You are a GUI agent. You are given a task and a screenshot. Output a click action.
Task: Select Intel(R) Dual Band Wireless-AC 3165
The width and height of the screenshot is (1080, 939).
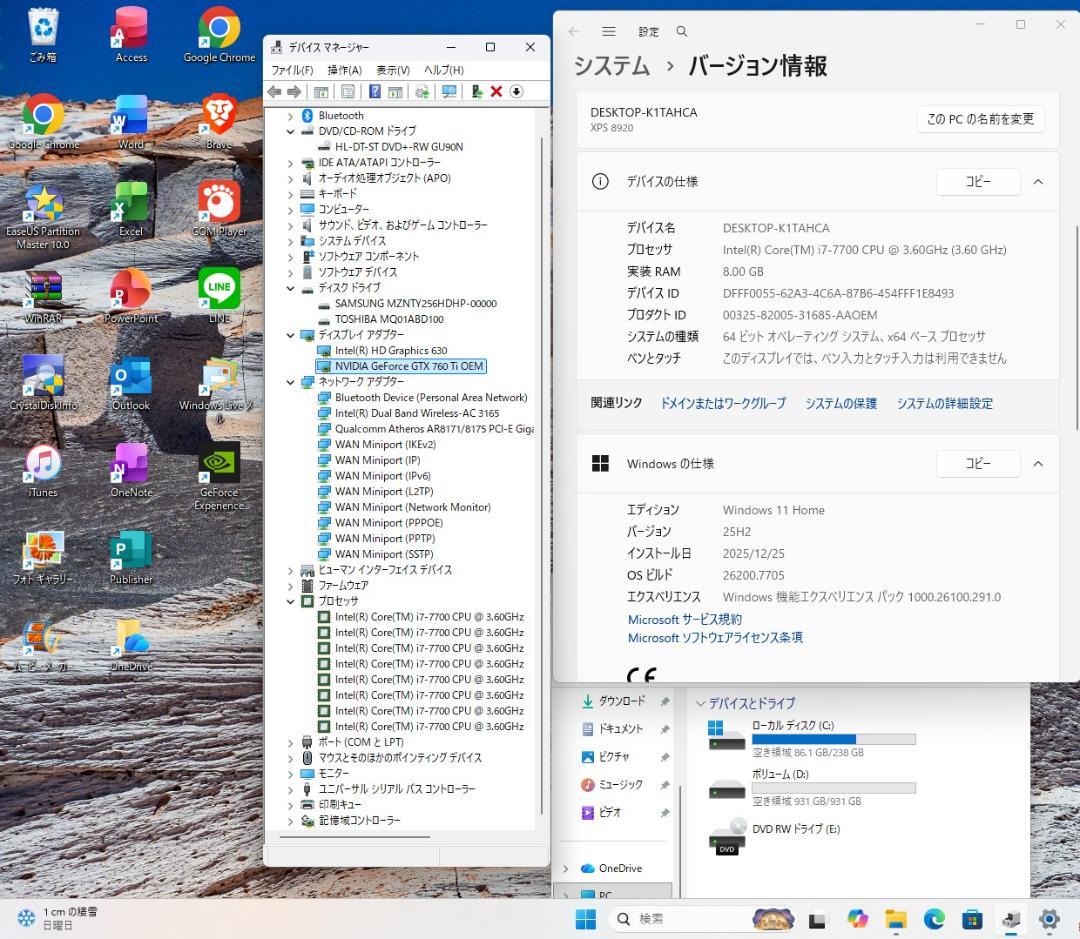[417, 413]
